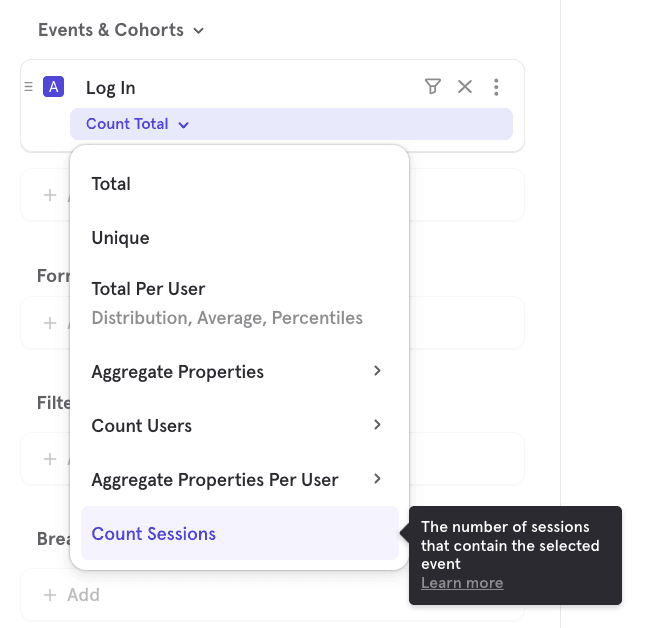Click the filter funnel icon on Log In
The height and width of the screenshot is (628, 658).
[432, 87]
